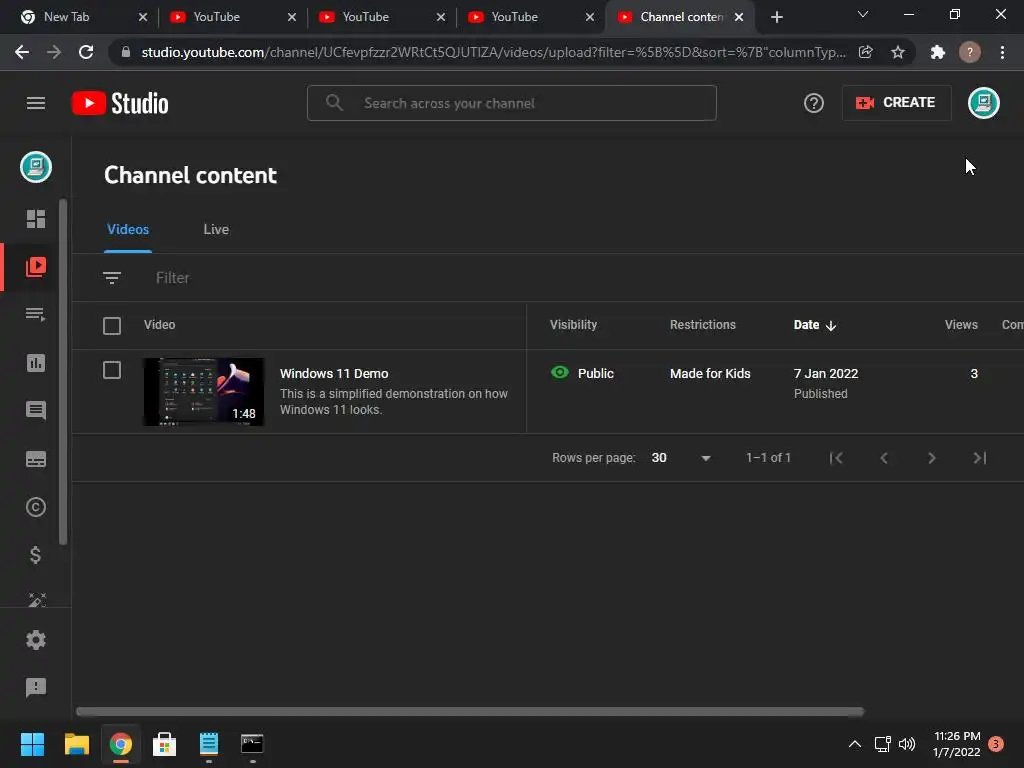
Task: Open Microsoft Store from taskbar
Action: point(165,744)
